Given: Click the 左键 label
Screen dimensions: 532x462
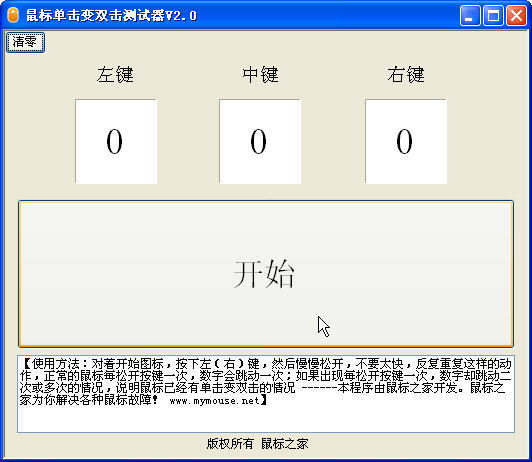Looking at the screenshot, I should pos(115,75).
